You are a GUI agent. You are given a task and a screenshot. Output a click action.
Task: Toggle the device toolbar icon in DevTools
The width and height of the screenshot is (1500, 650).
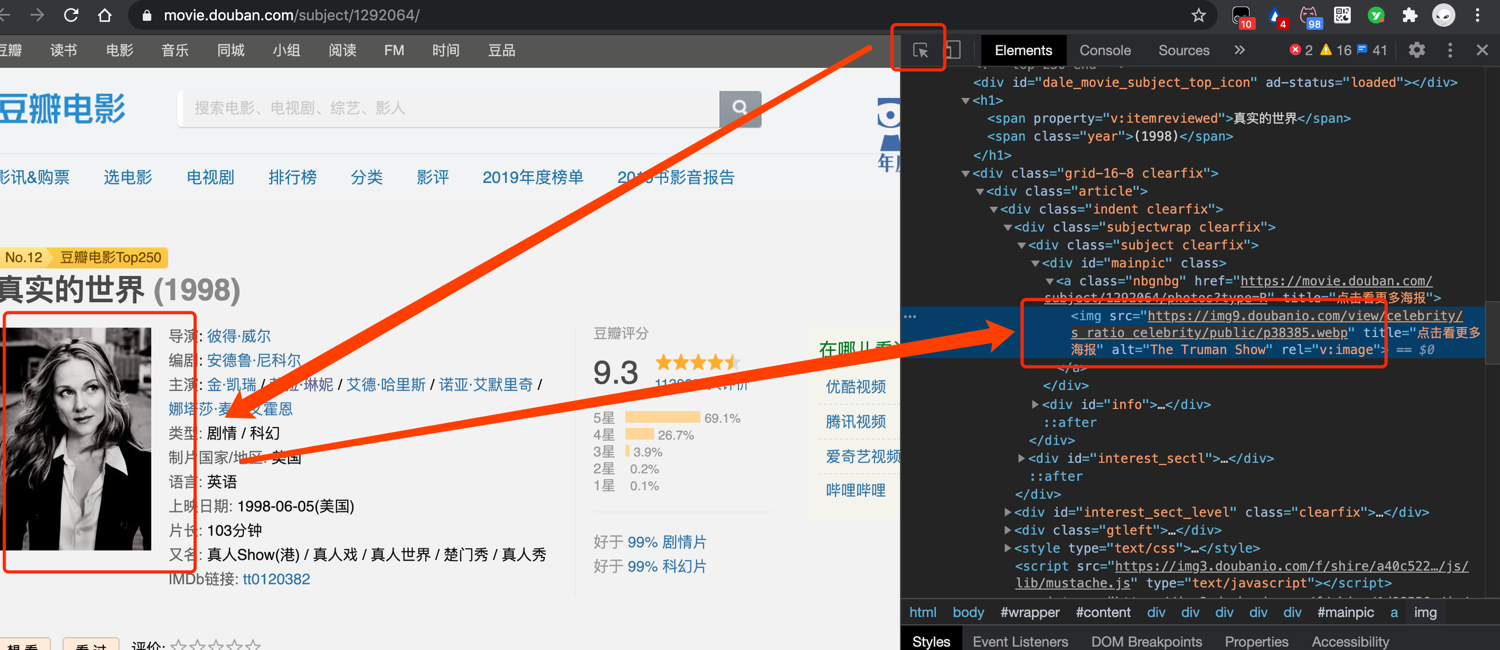(x=953, y=50)
